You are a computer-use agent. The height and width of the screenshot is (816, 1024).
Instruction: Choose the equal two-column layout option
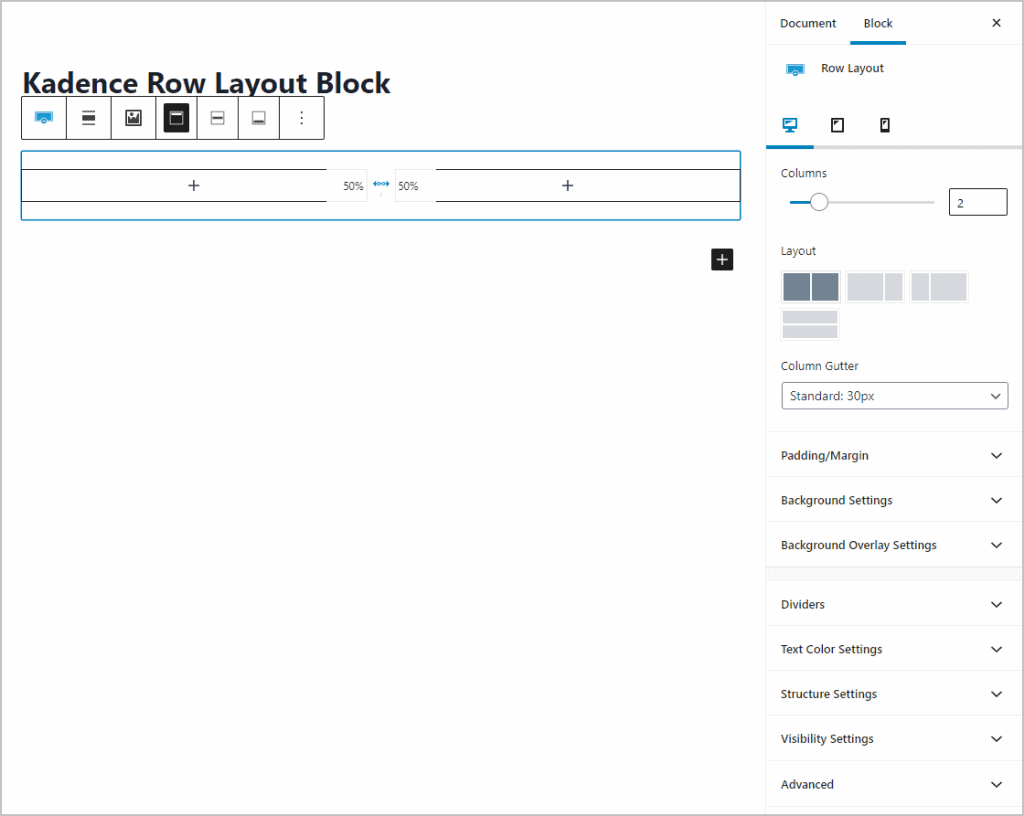[810, 287]
